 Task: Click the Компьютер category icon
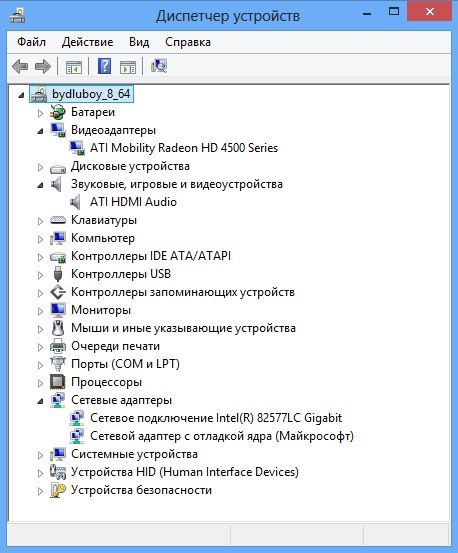(x=58, y=238)
